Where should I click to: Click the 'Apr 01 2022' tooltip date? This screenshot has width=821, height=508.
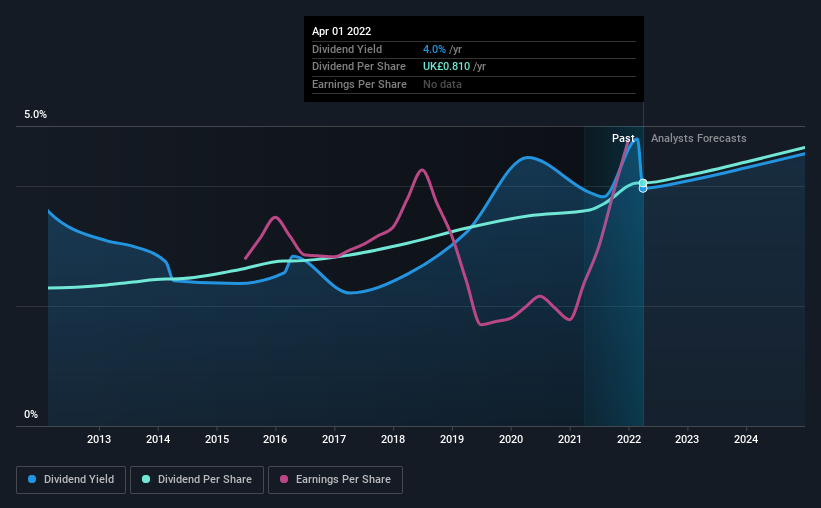coord(341,31)
